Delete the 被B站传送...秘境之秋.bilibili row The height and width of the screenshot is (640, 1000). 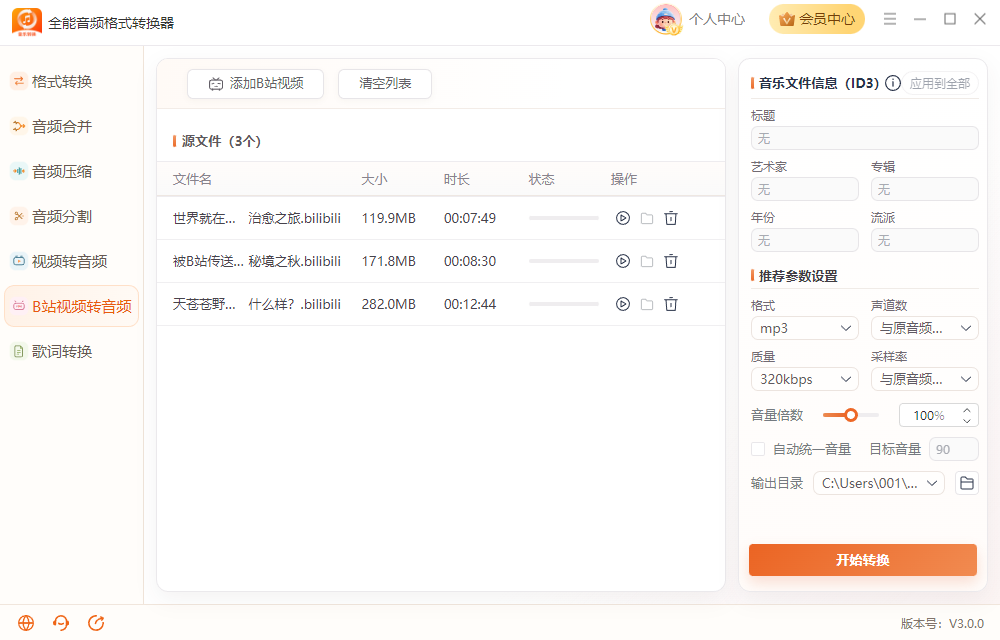671,261
